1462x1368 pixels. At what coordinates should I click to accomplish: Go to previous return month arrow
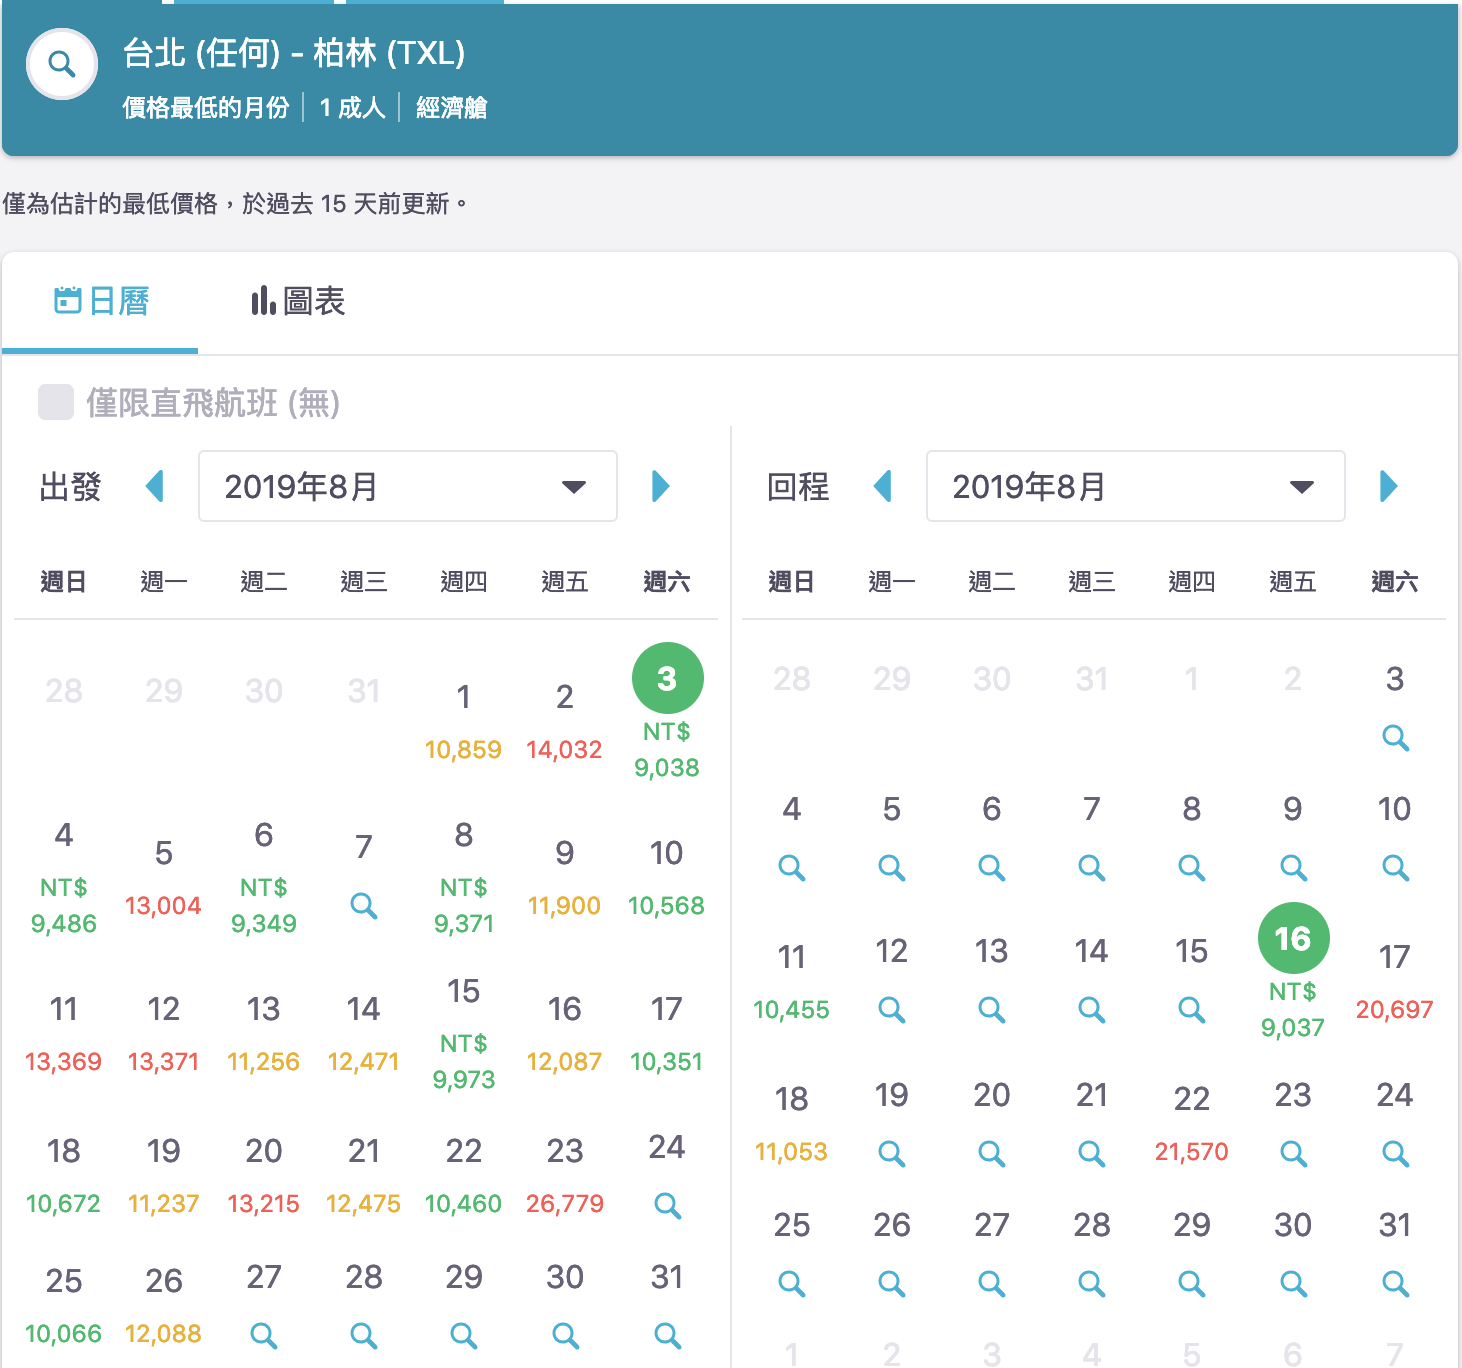(882, 487)
